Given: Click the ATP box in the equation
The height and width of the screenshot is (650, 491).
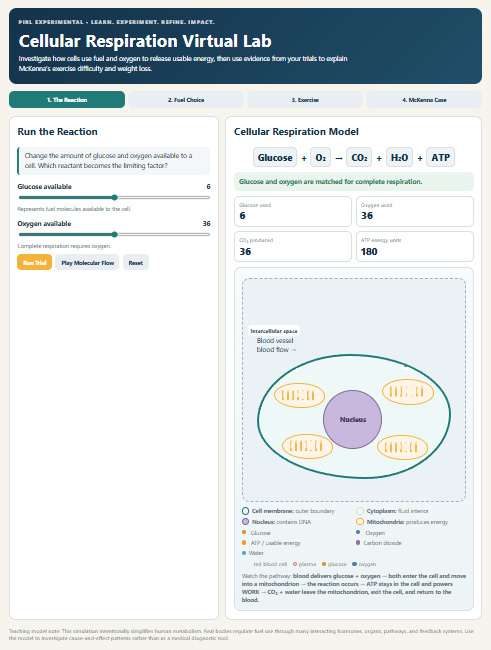Looking at the screenshot, I should pyautogui.click(x=440, y=158).
